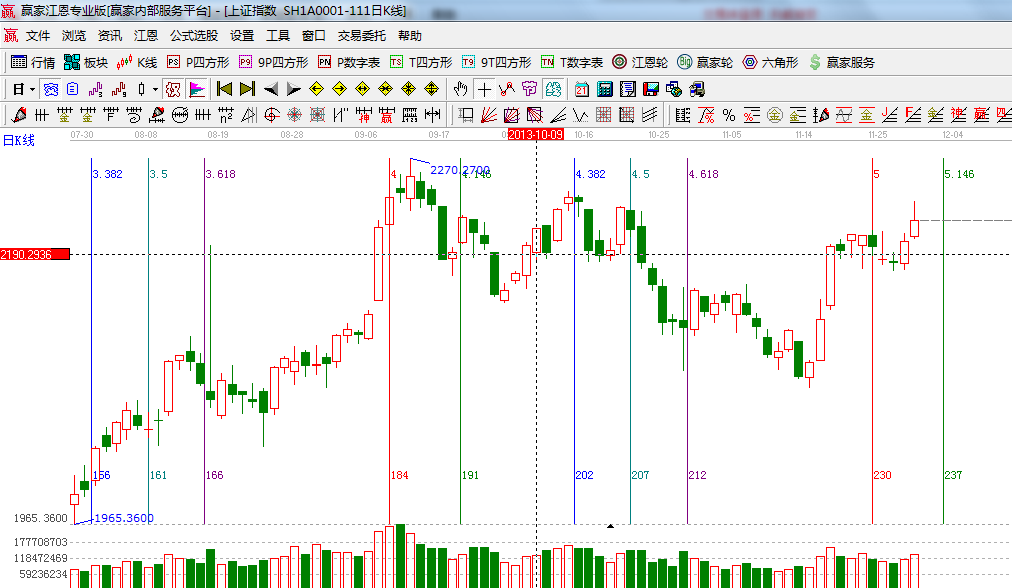Expand the 日 period dropdown arrow

32,89
